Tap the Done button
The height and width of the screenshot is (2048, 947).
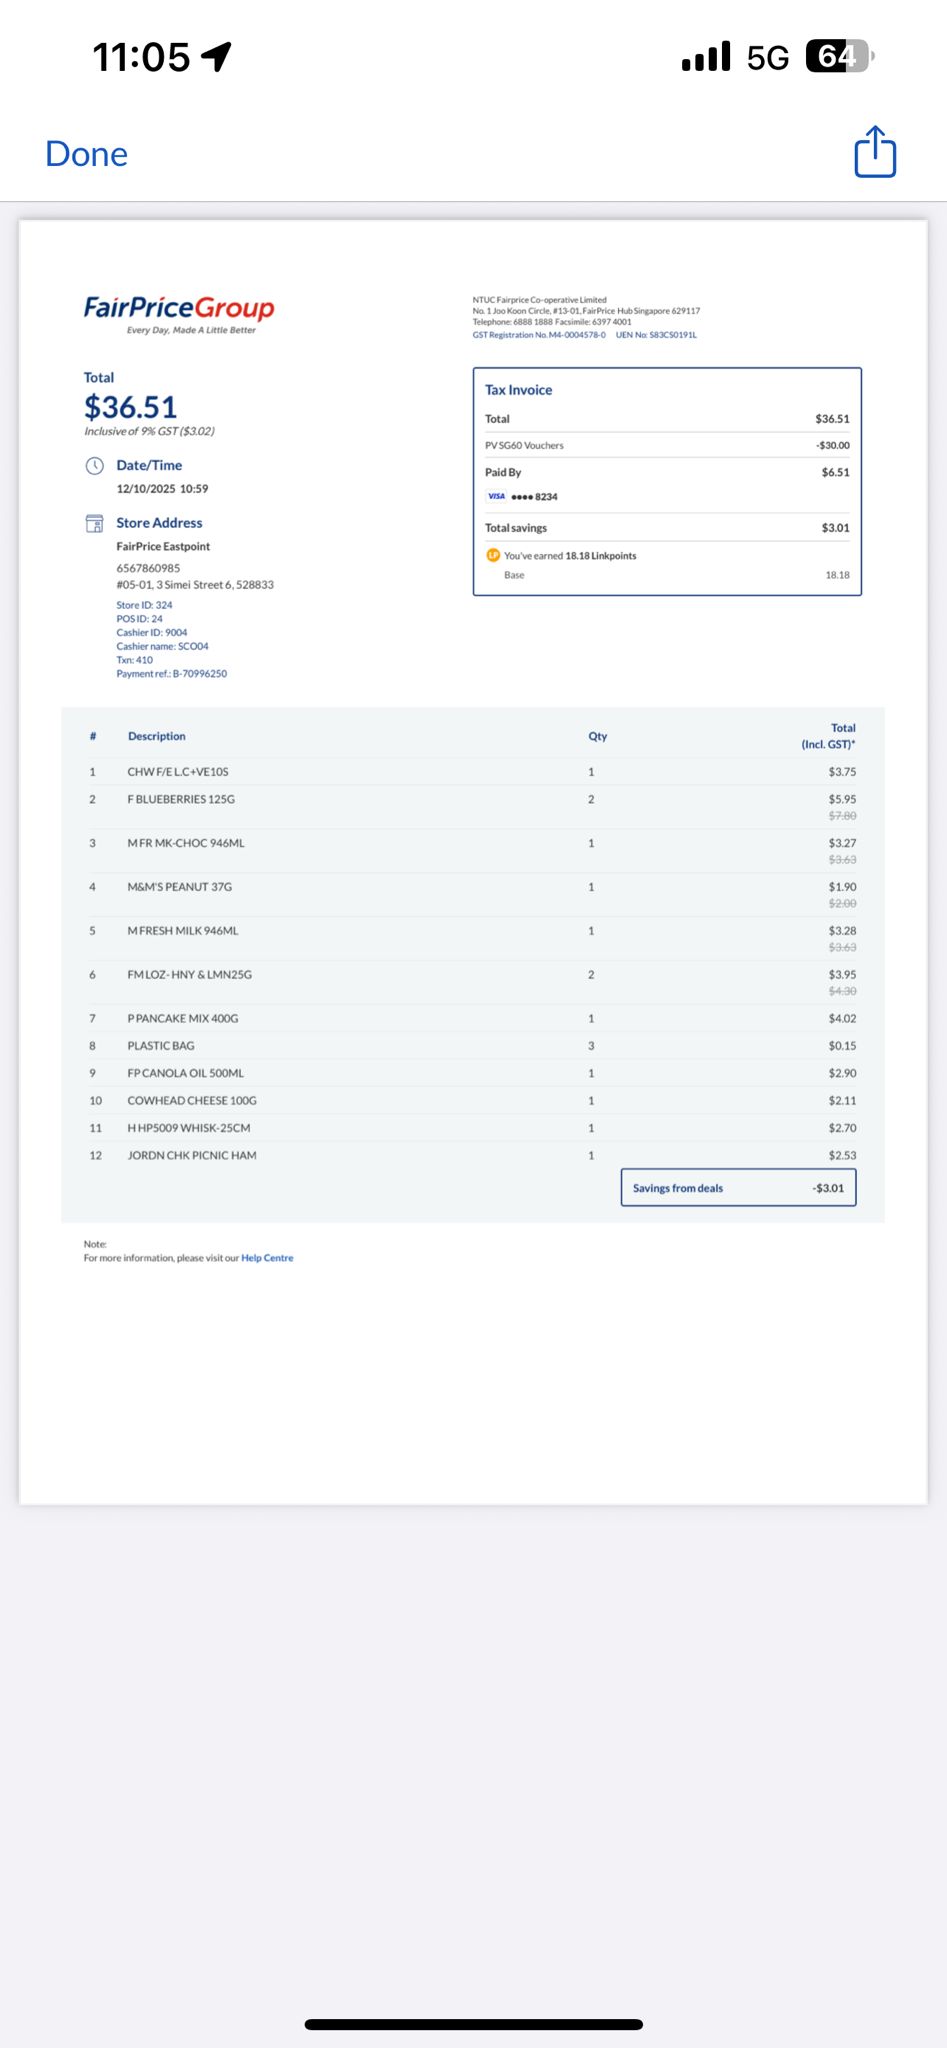(87, 154)
